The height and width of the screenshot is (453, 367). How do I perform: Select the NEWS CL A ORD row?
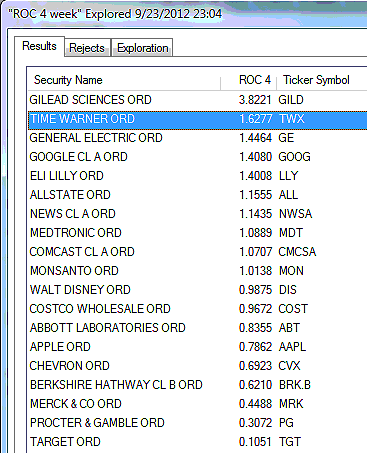(x=198, y=214)
